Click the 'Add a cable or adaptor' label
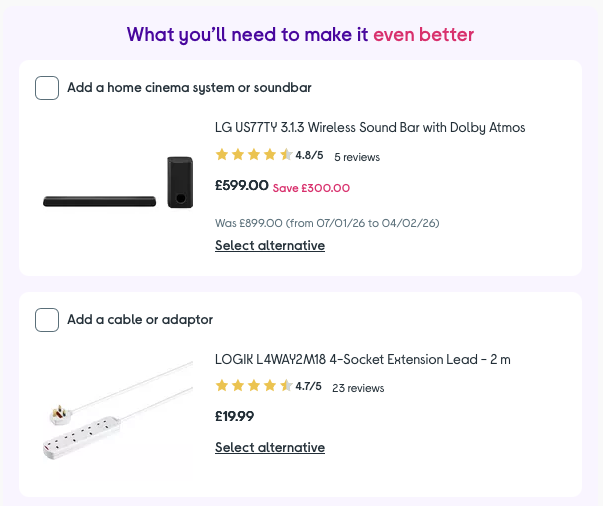 pyautogui.click(x=140, y=320)
